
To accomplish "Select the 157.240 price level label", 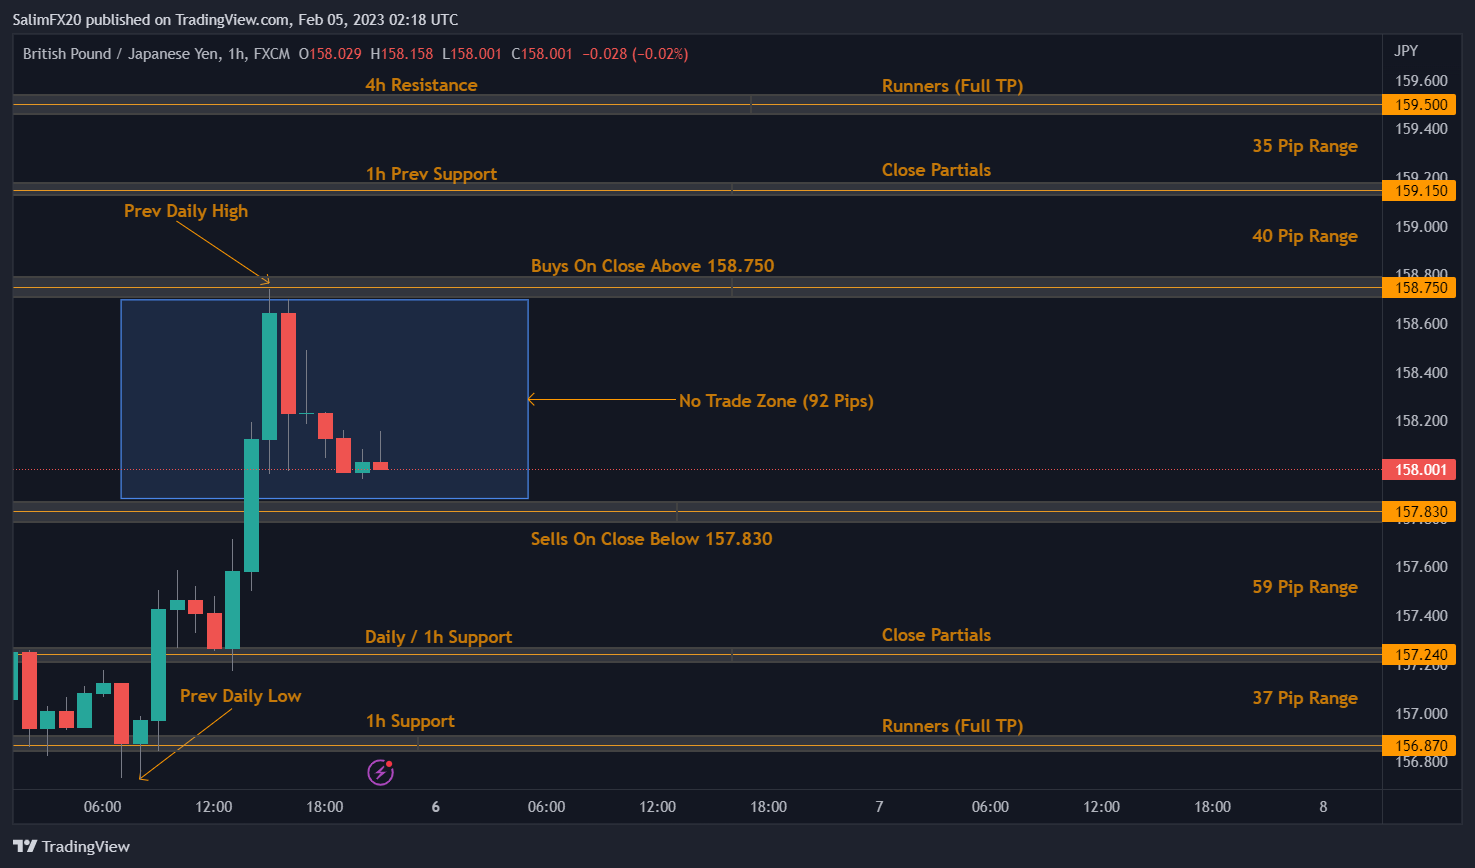I will (x=1420, y=655).
